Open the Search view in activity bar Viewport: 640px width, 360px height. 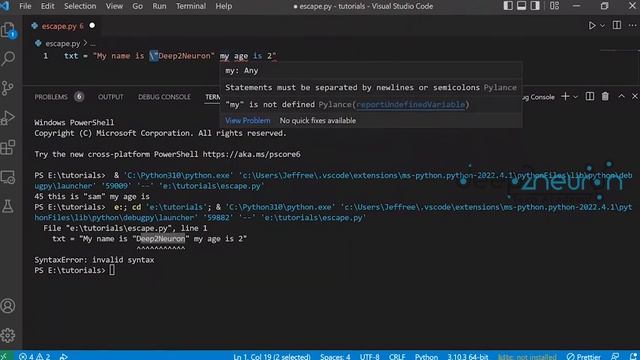tap(8, 58)
